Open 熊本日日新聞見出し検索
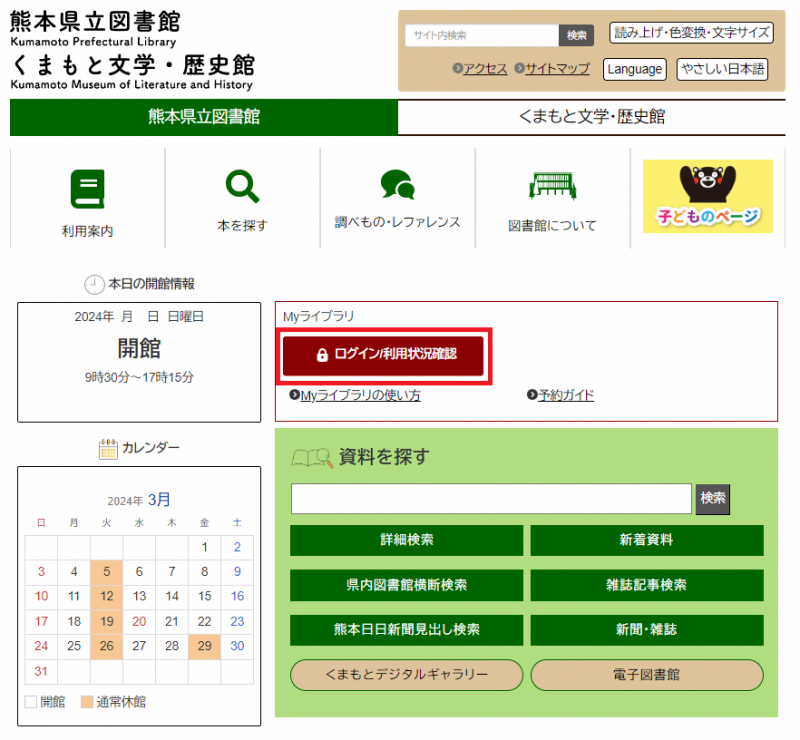 coord(407,630)
